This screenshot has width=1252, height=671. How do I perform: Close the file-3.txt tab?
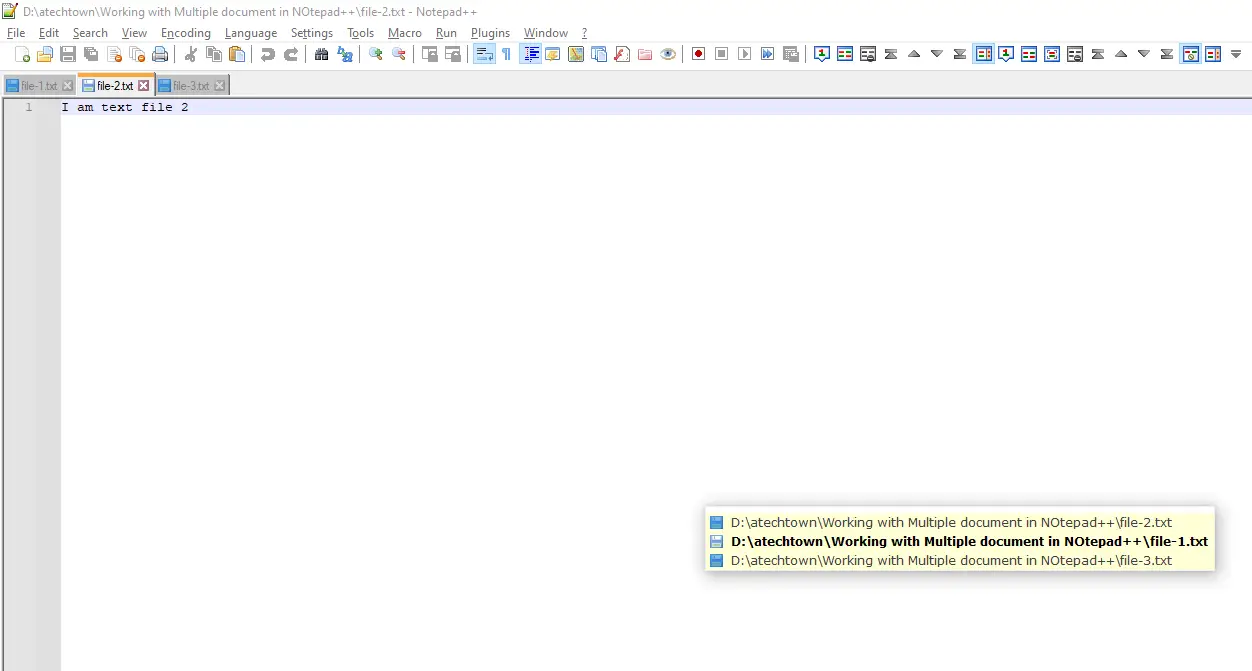pyautogui.click(x=220, y=86)
